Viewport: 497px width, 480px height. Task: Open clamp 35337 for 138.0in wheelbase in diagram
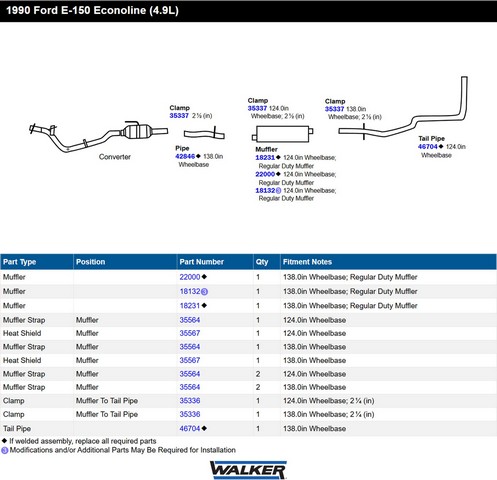[x=334, y=109]
